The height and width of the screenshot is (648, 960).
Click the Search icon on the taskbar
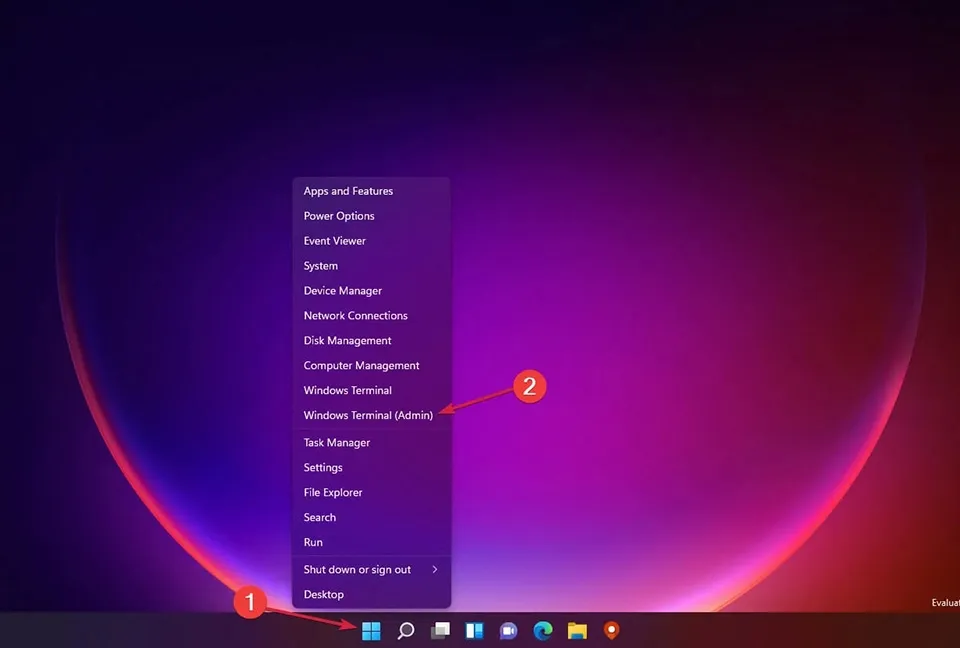click(x=405, y=631)
